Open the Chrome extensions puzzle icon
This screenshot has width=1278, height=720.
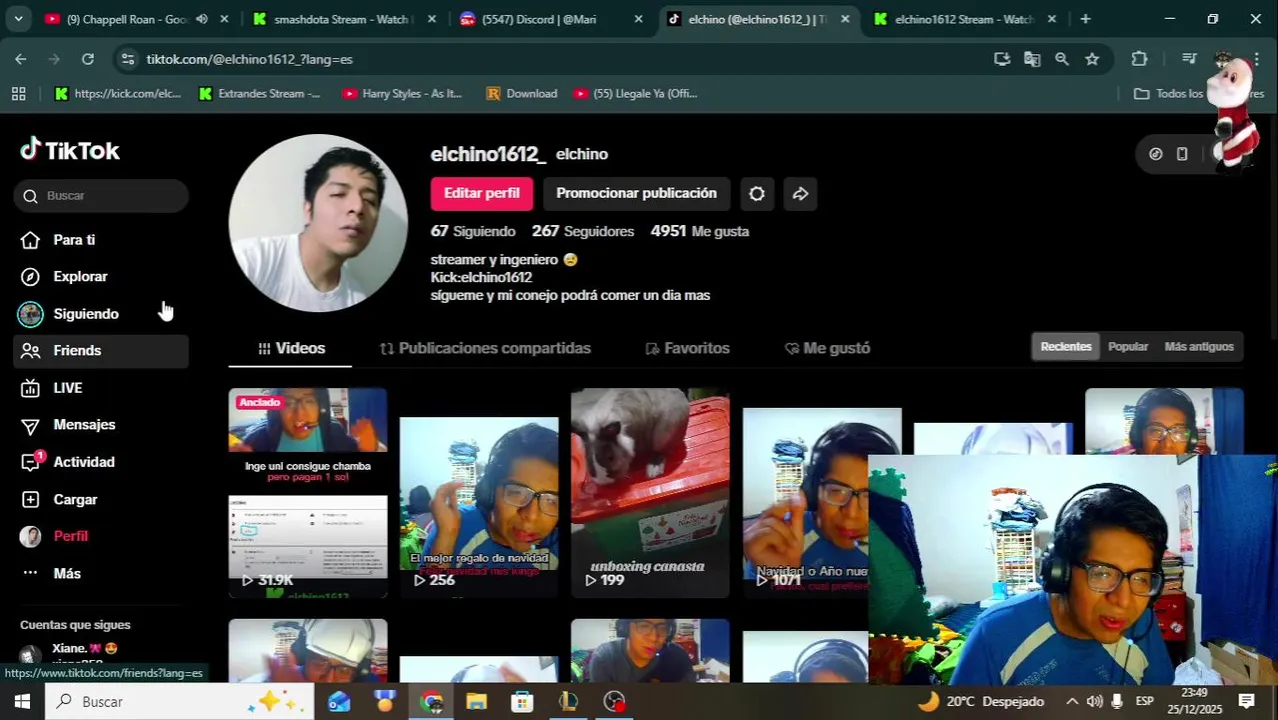tap(1139, 59)
